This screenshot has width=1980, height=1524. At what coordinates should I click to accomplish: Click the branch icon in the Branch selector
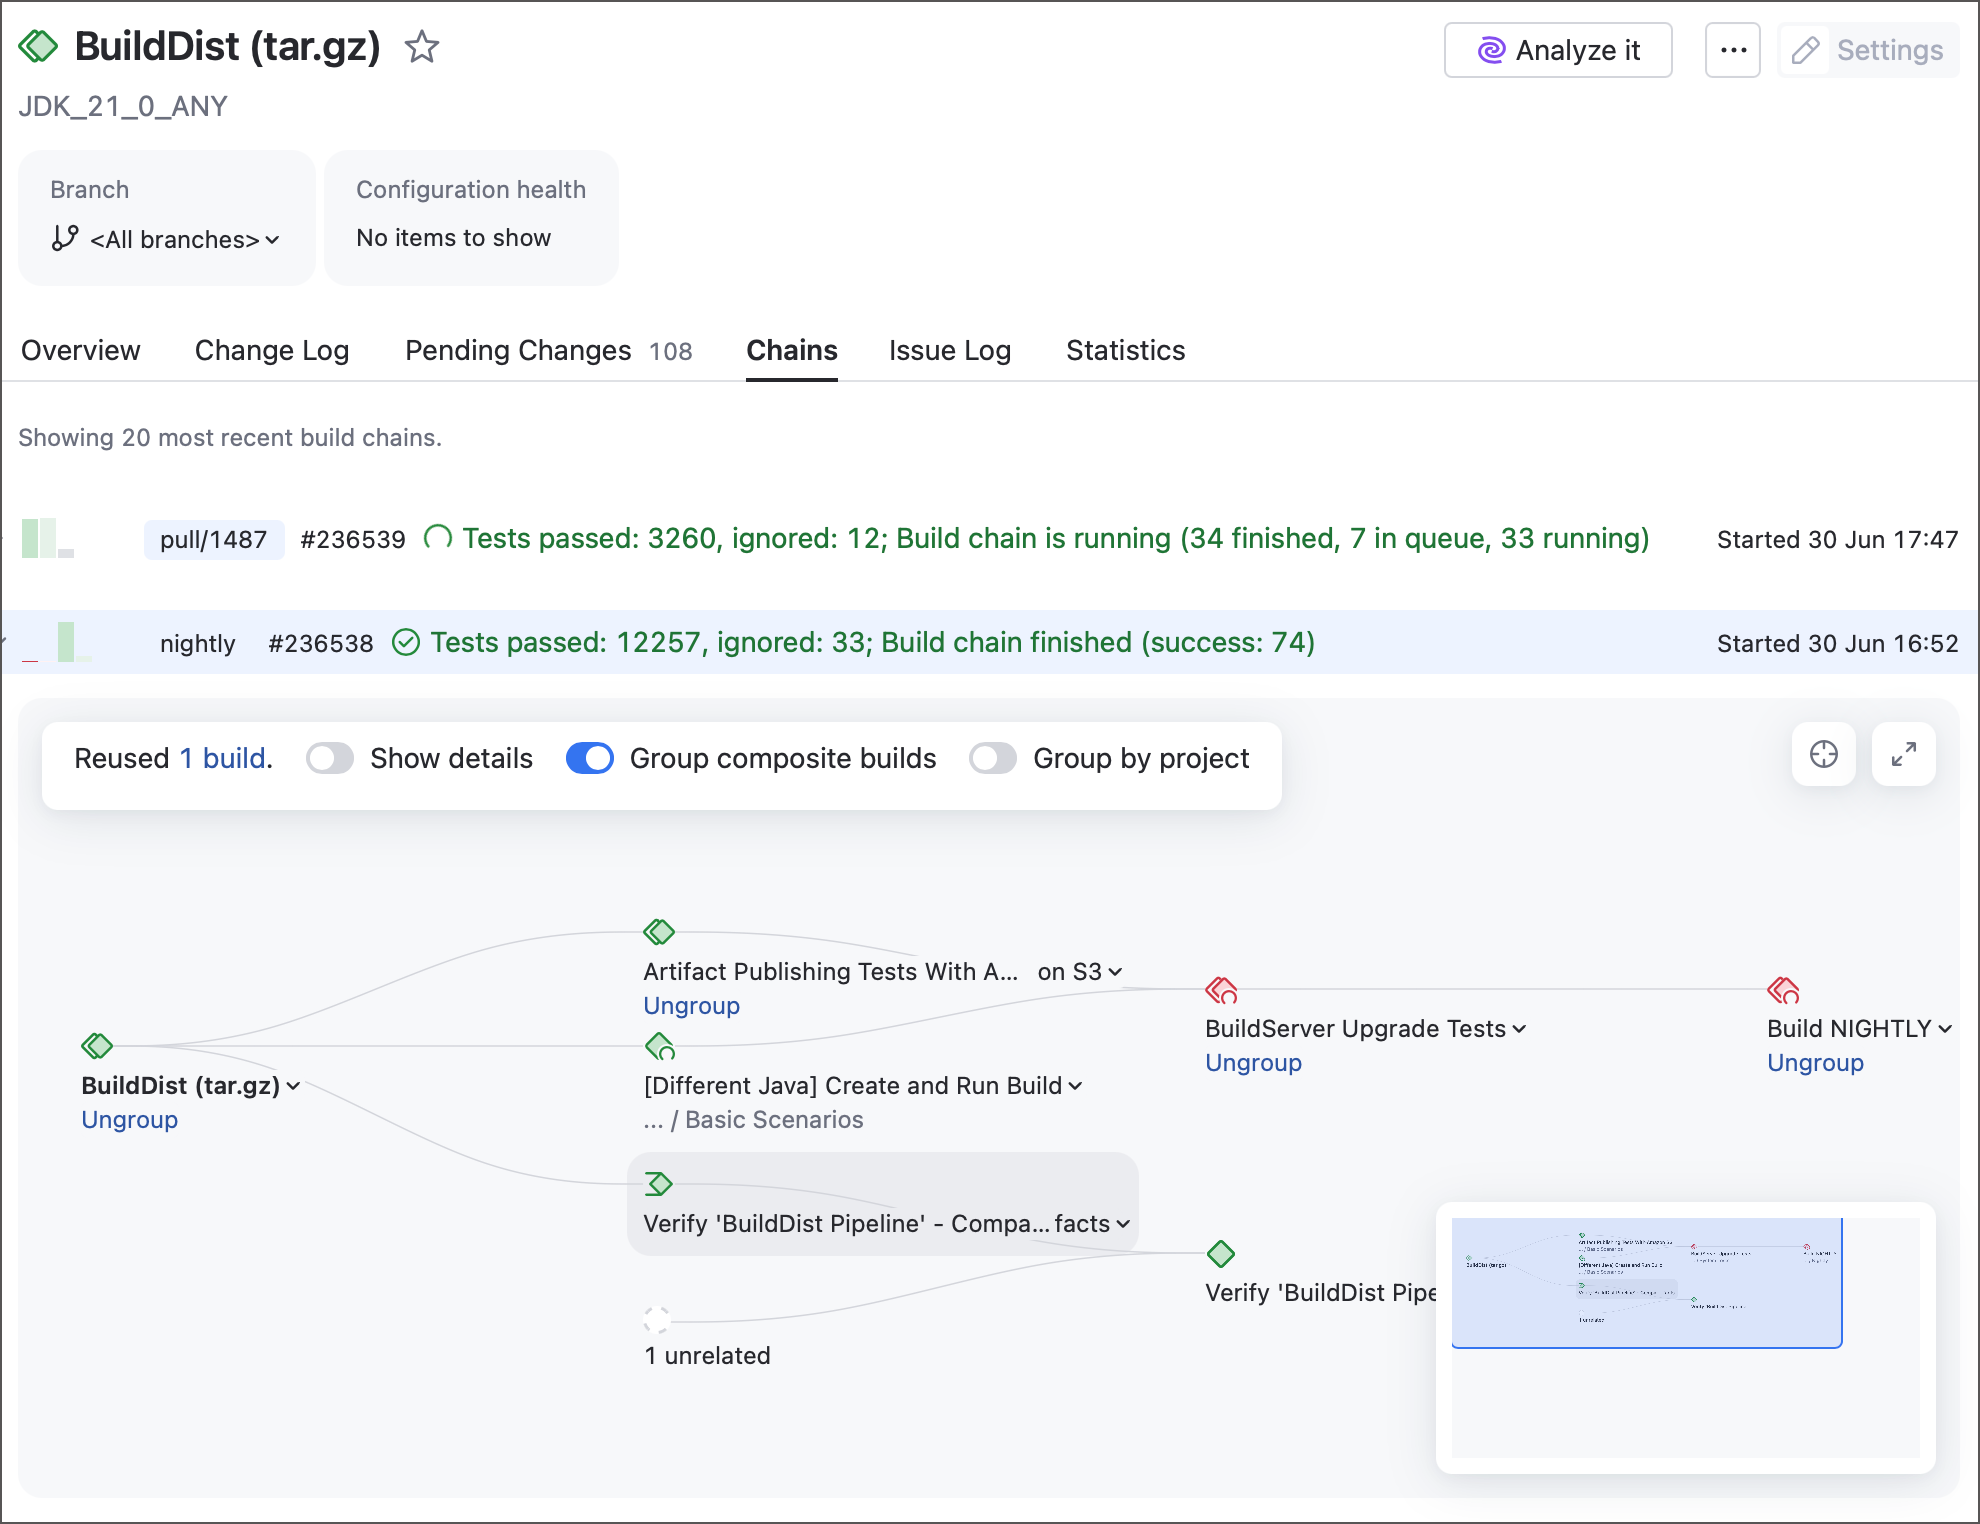65,238
